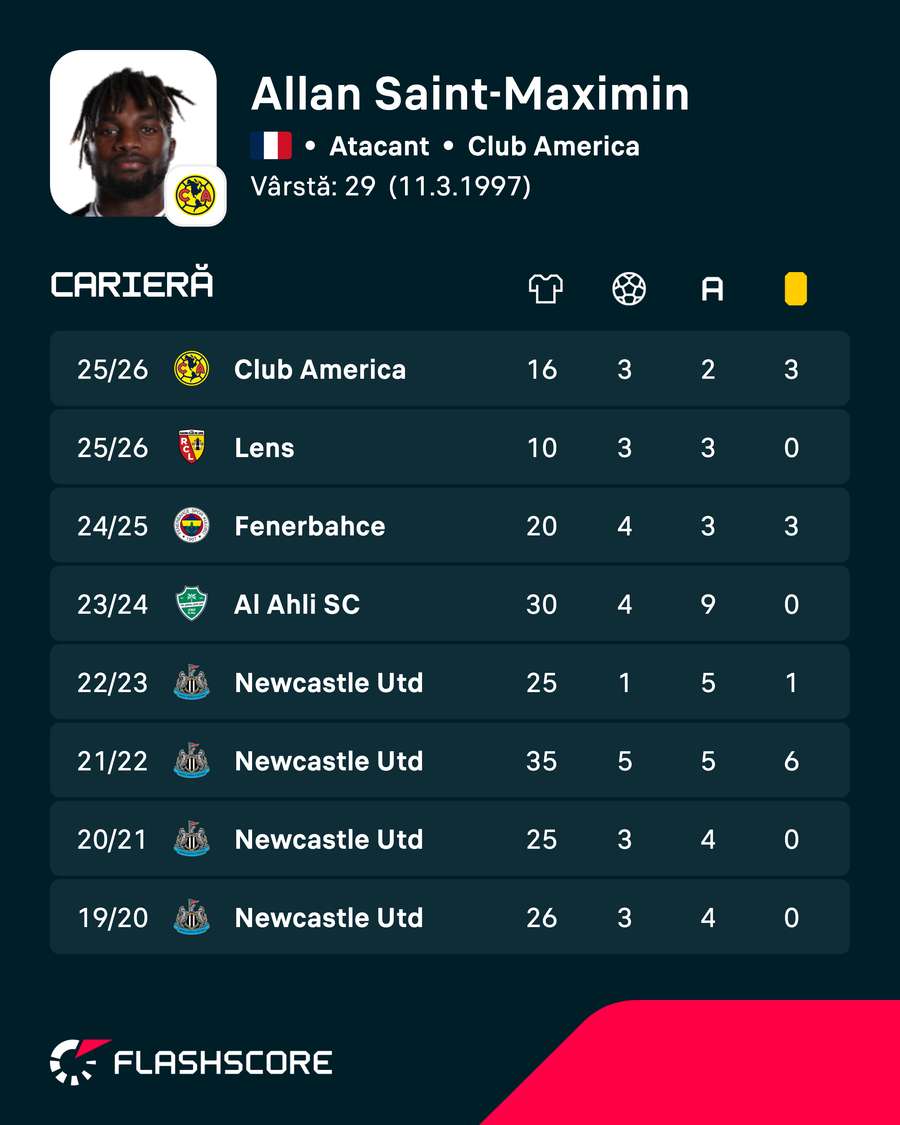Viewport: 900px width, 1125px height.
Task: Click the jersey appearances column icon
Action: click(x=545, y=289)
